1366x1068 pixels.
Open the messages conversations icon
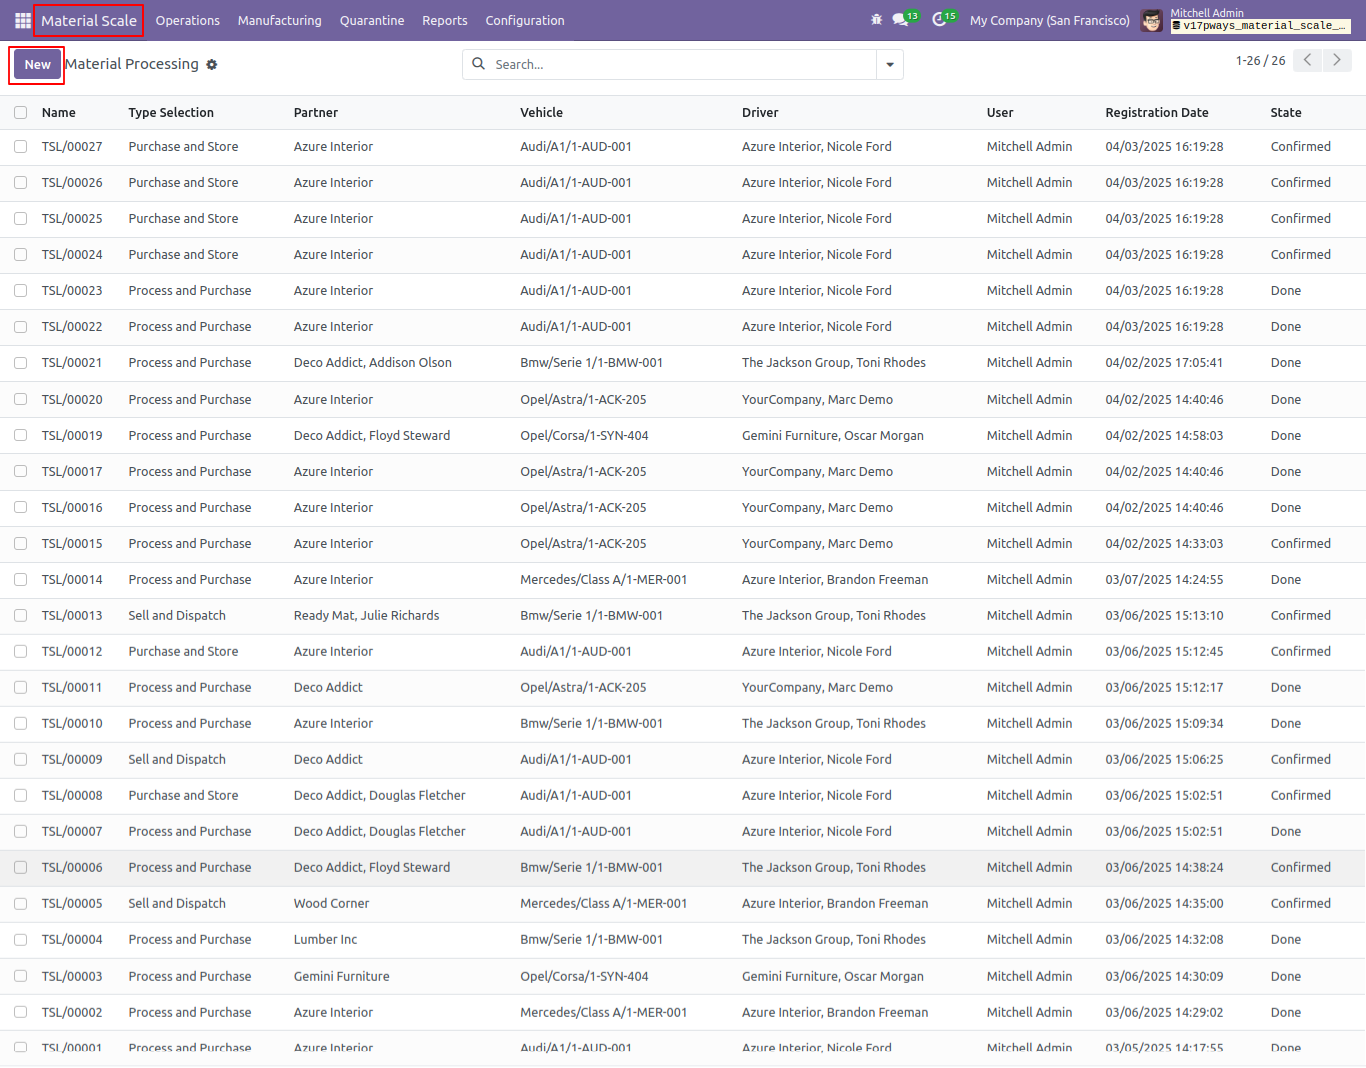900,20
